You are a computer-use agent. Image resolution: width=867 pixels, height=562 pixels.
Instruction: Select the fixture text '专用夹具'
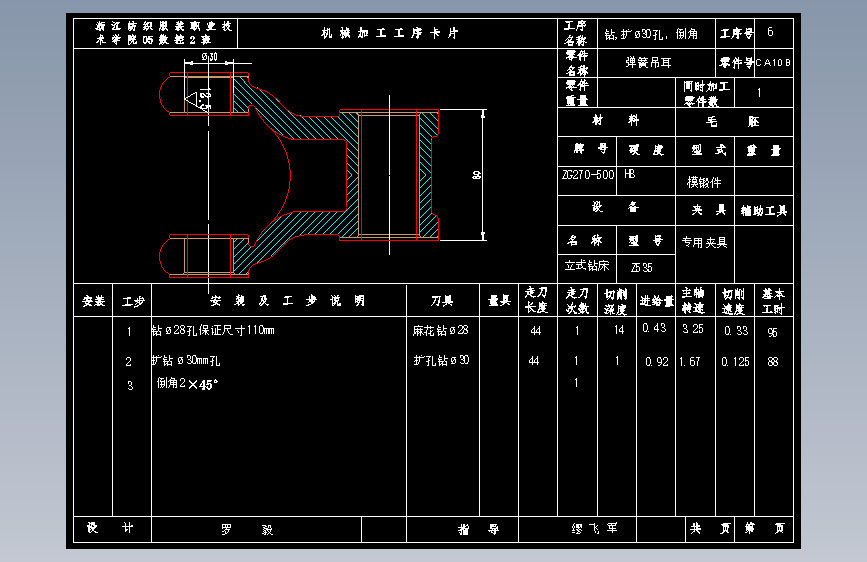(x=704, y=242)
